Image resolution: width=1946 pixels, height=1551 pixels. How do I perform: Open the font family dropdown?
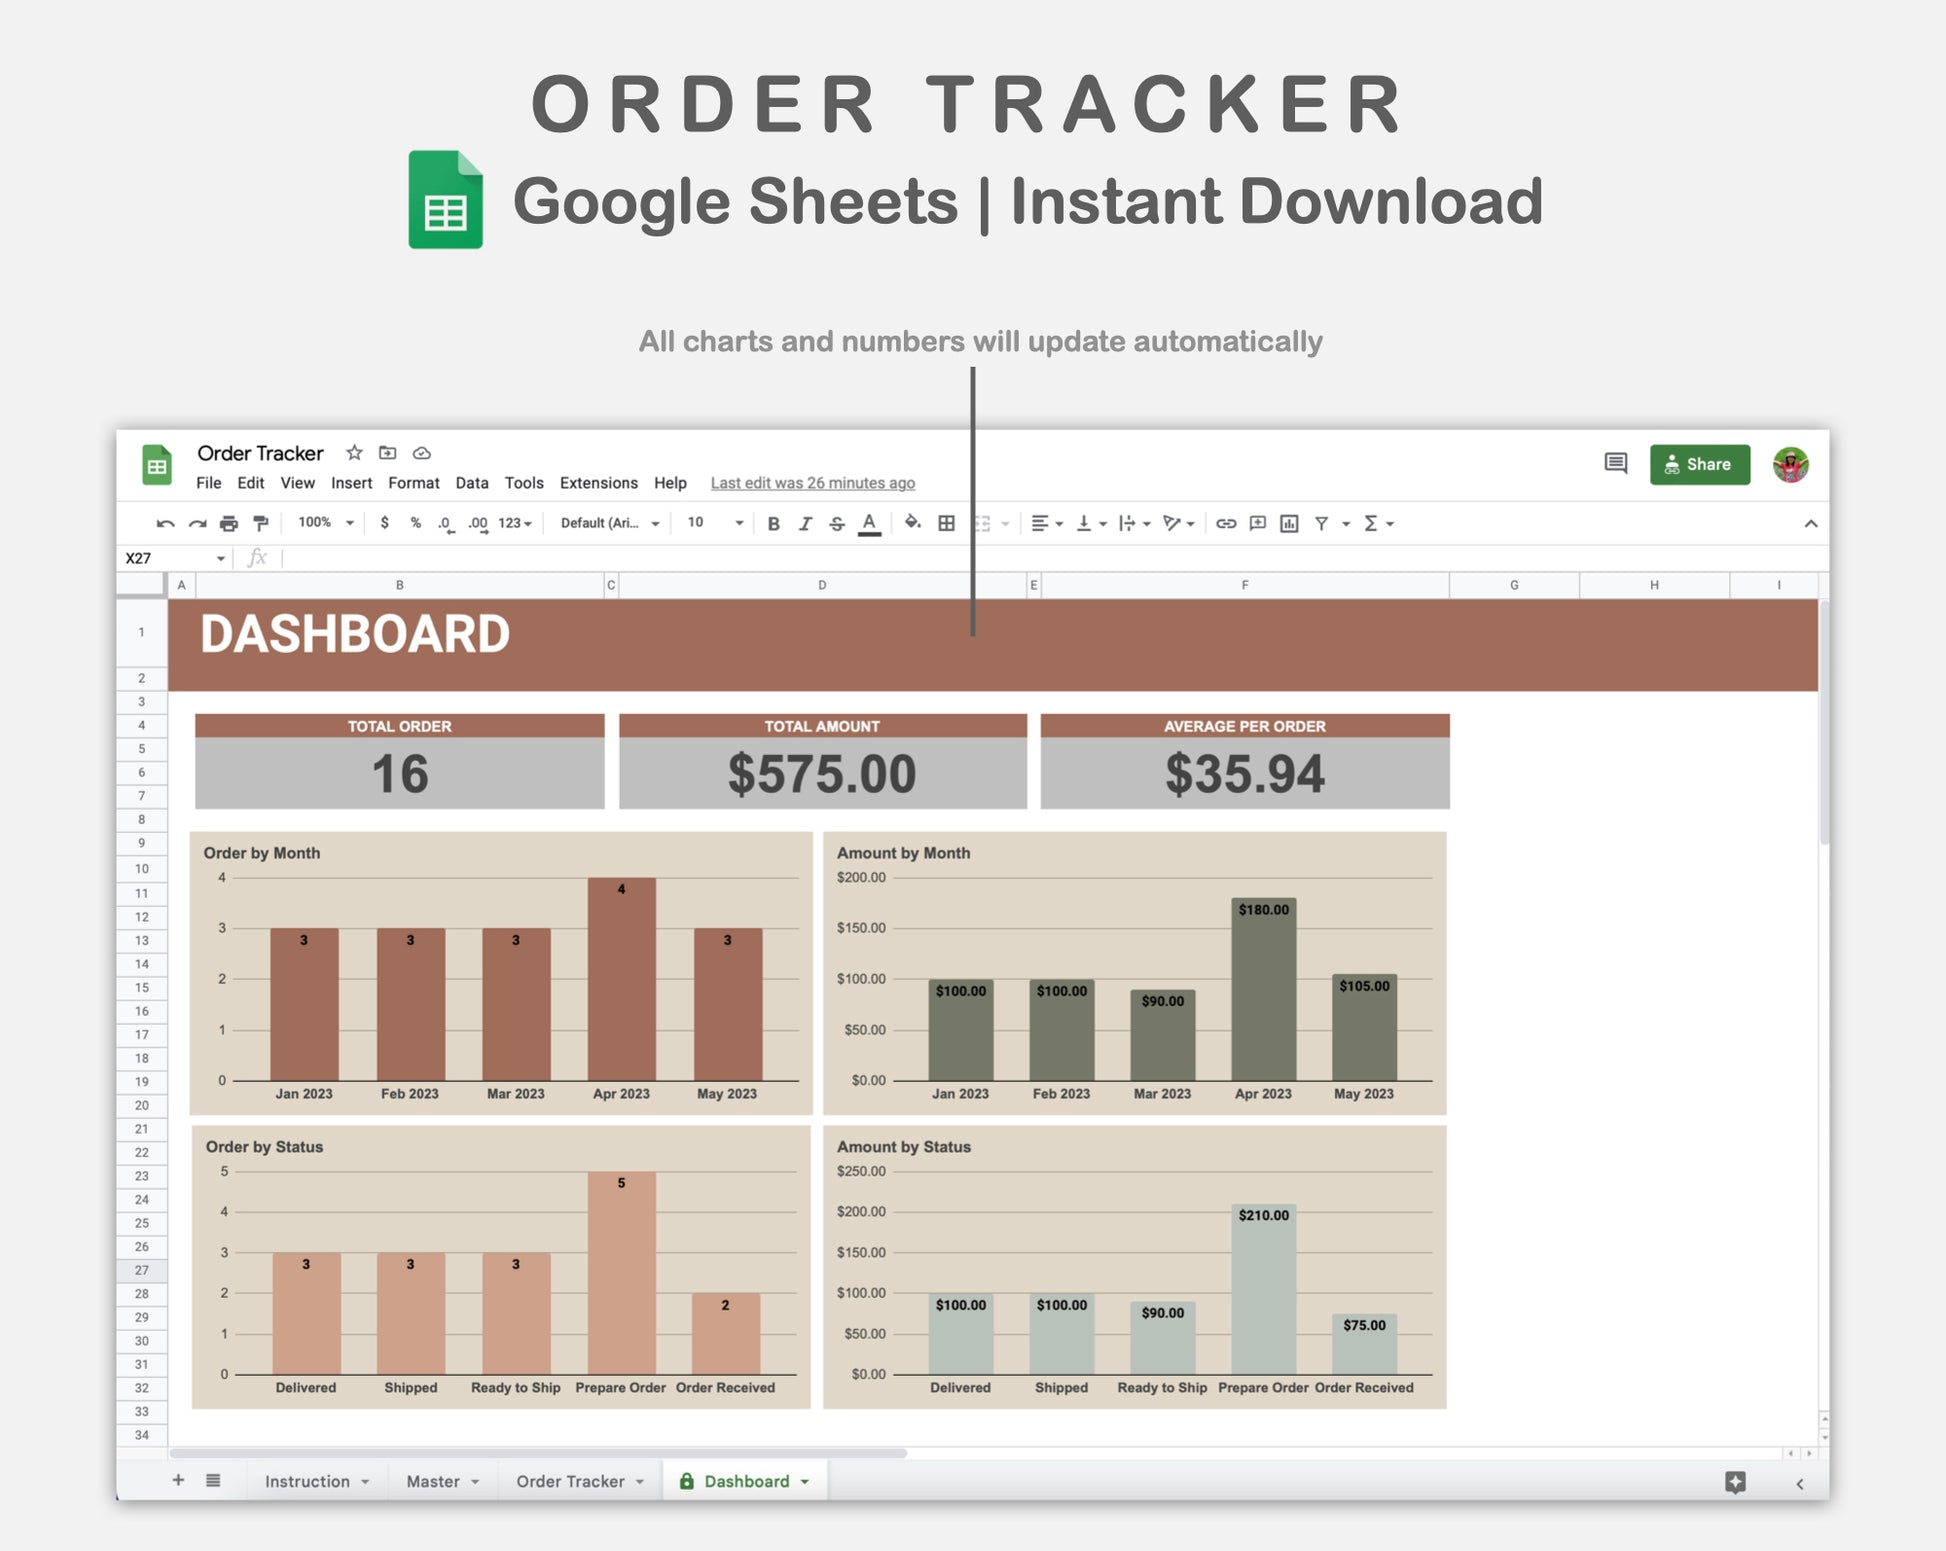[x=609, y=523]
